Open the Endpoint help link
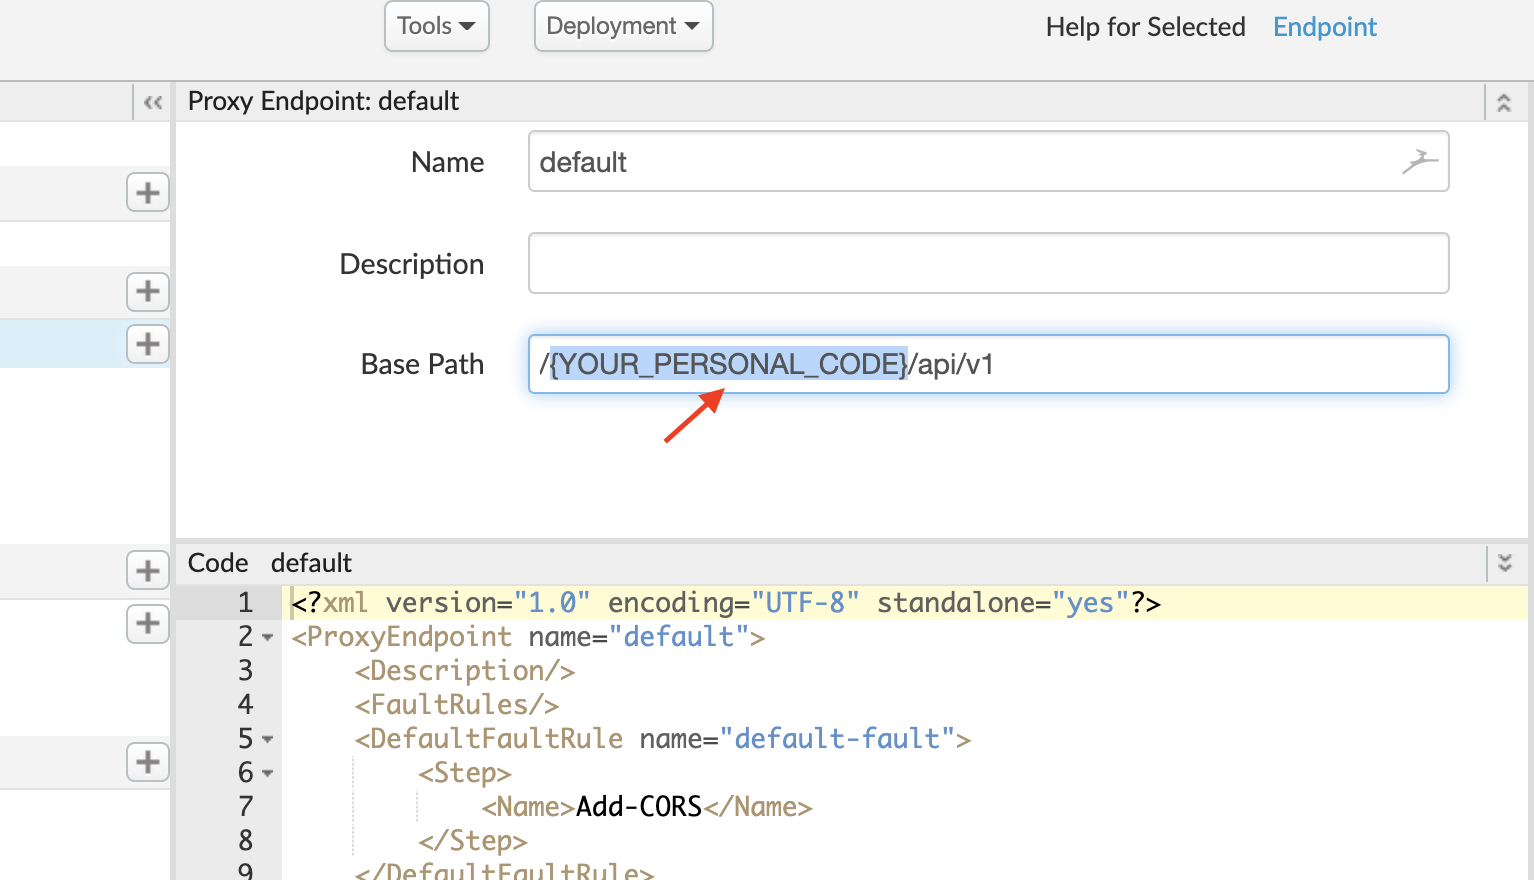 pos(1325,27)
